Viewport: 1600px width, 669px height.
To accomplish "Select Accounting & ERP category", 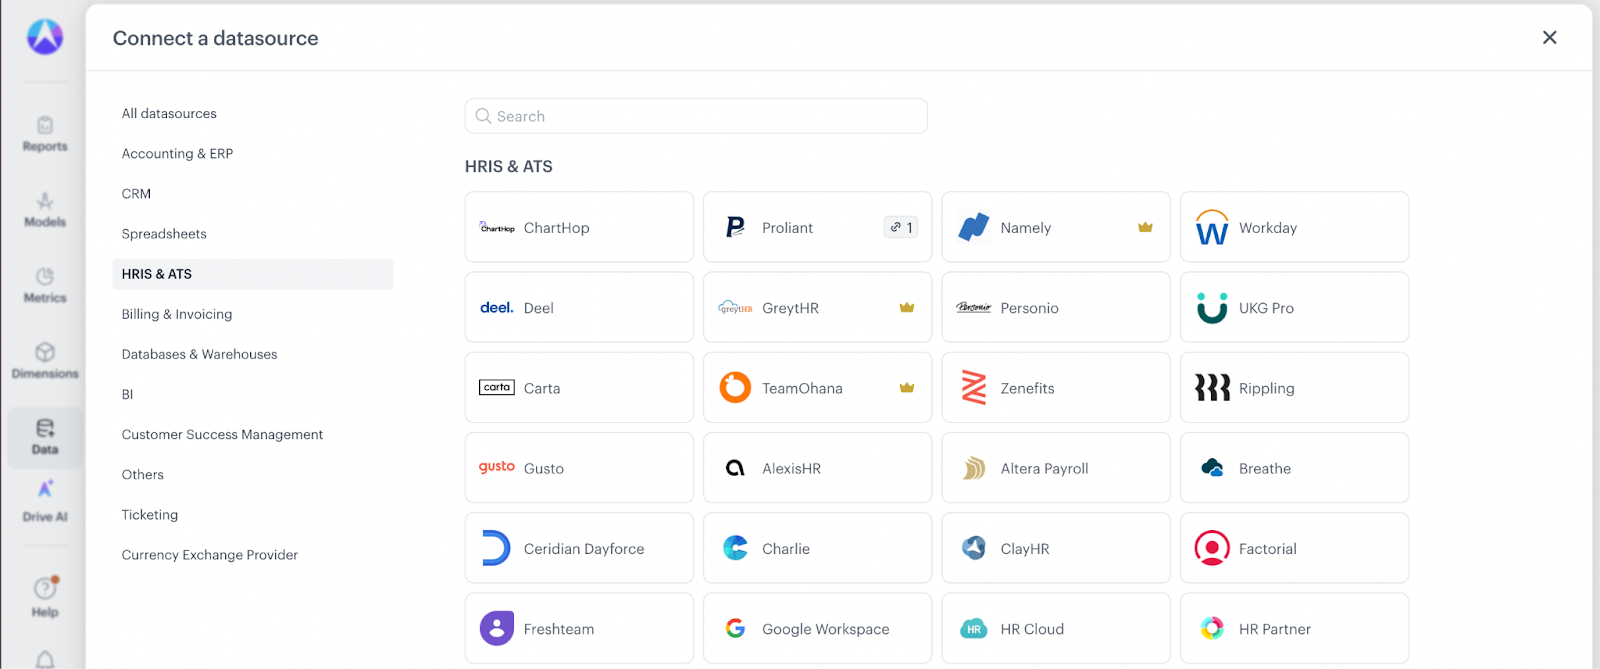I will 253,153.
